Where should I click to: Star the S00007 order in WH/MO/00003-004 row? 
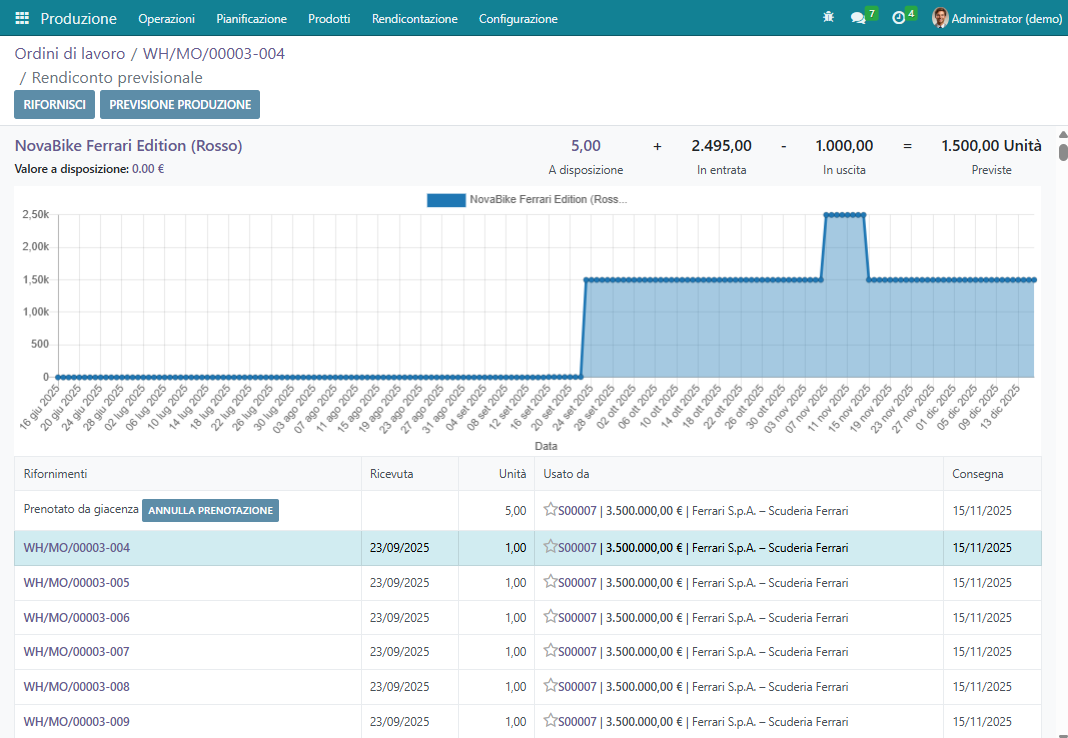550,547
